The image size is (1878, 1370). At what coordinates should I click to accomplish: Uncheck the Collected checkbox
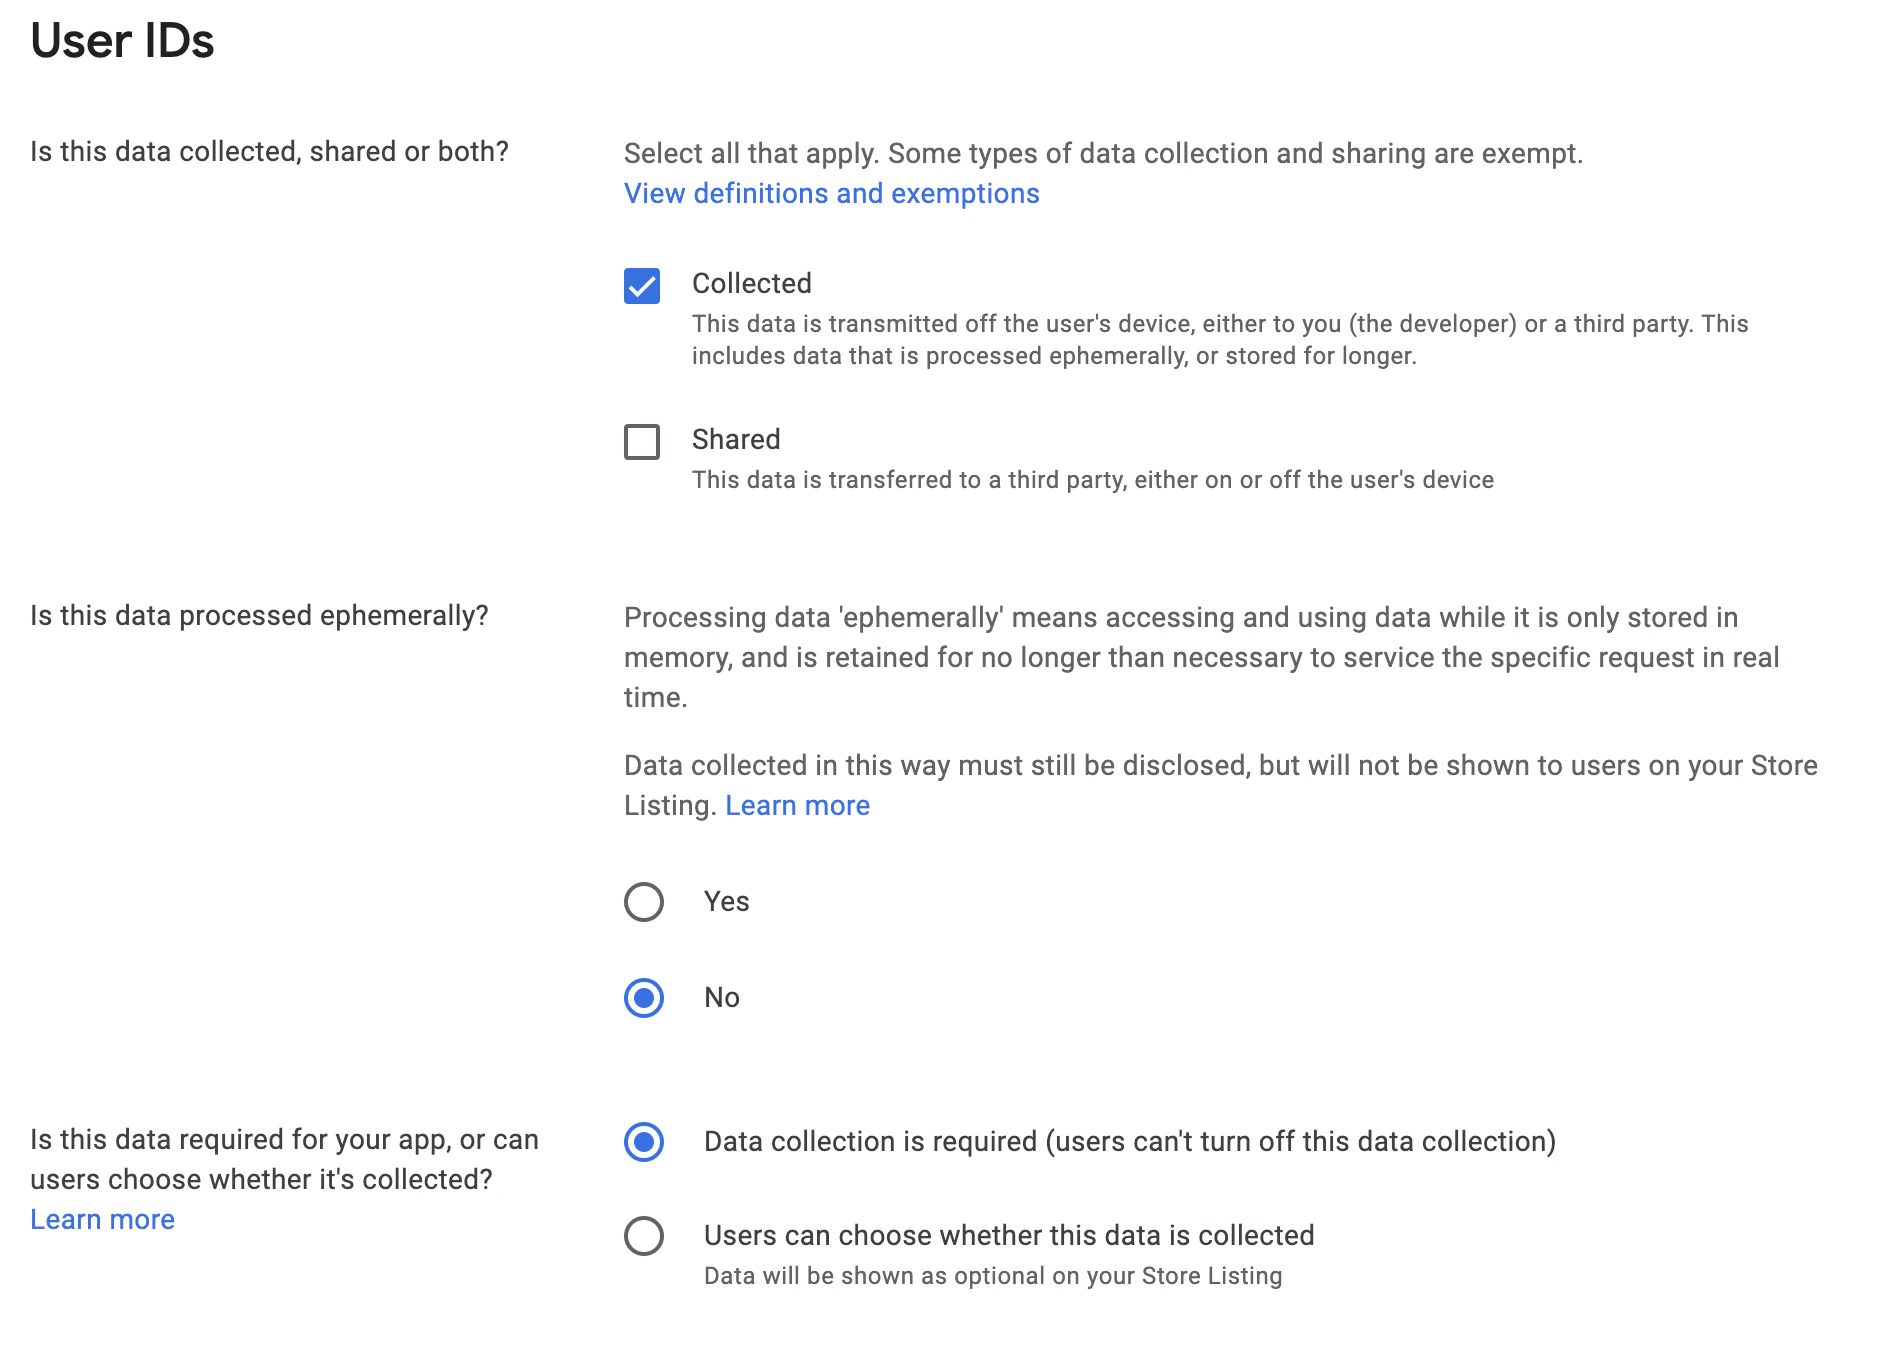[x=642, y=286]
